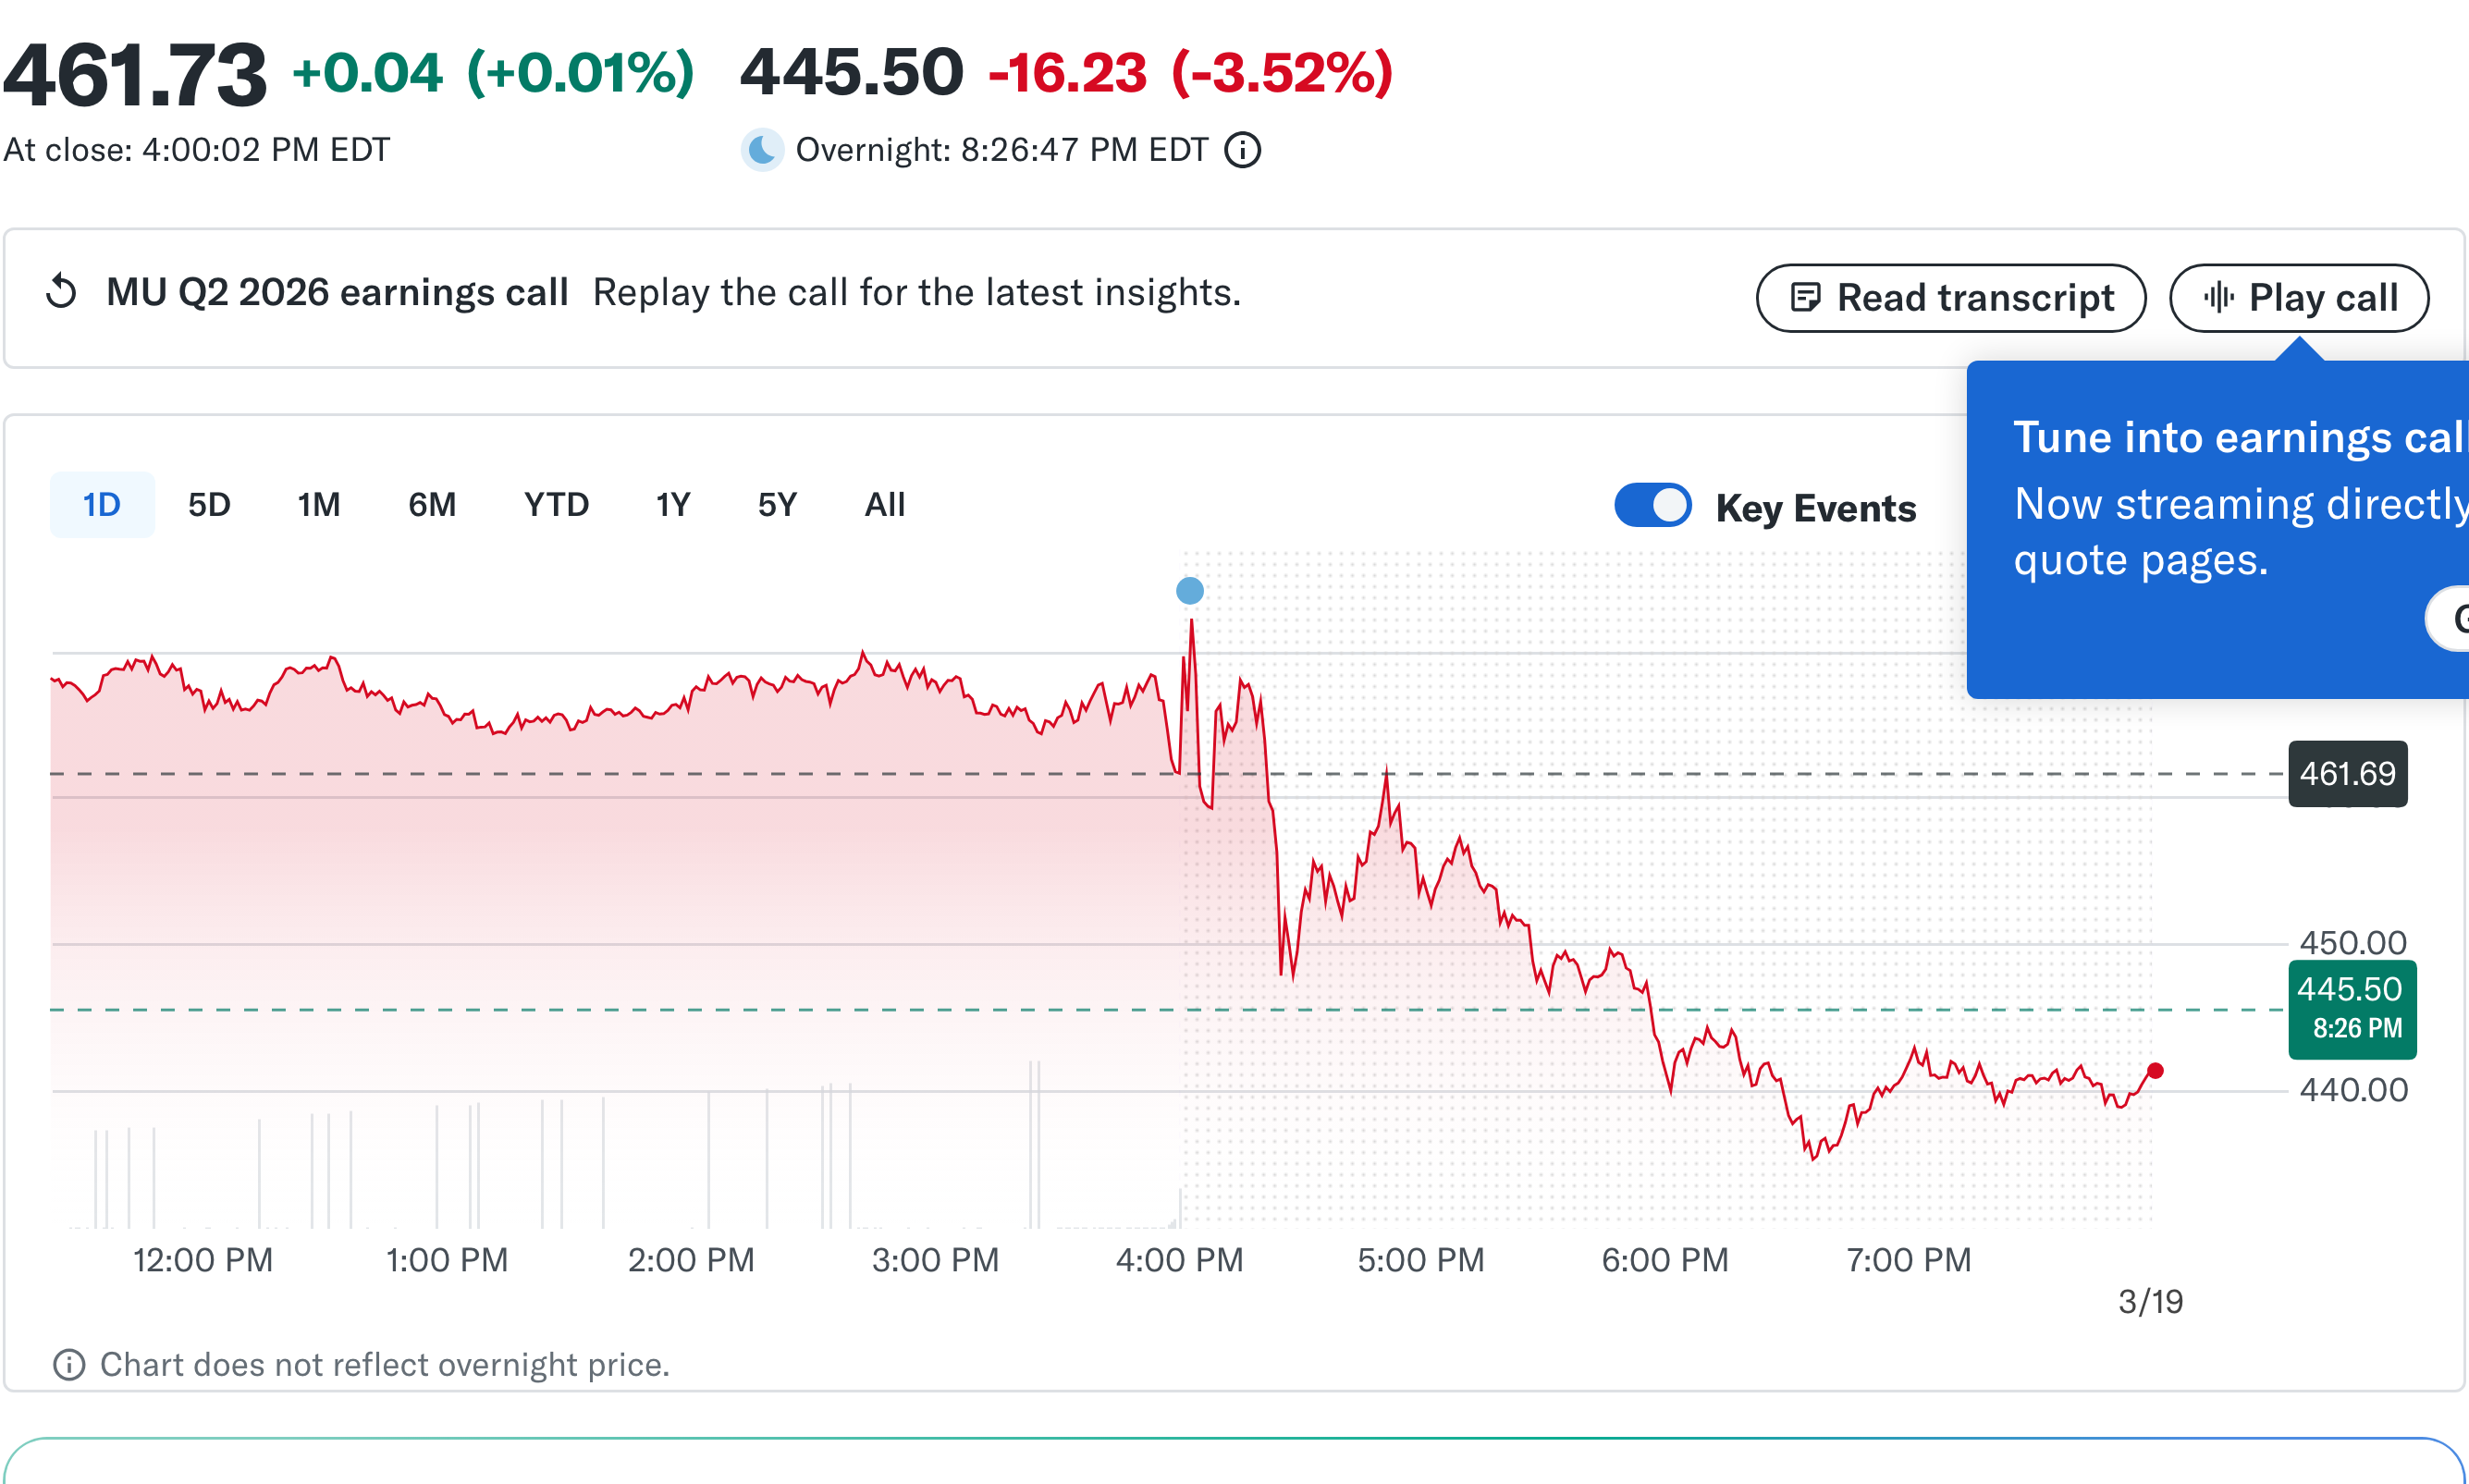Viewport: 2469px width, 1484px height.
Task: Open the All-time chart view
Action: [x=884, y=505]
